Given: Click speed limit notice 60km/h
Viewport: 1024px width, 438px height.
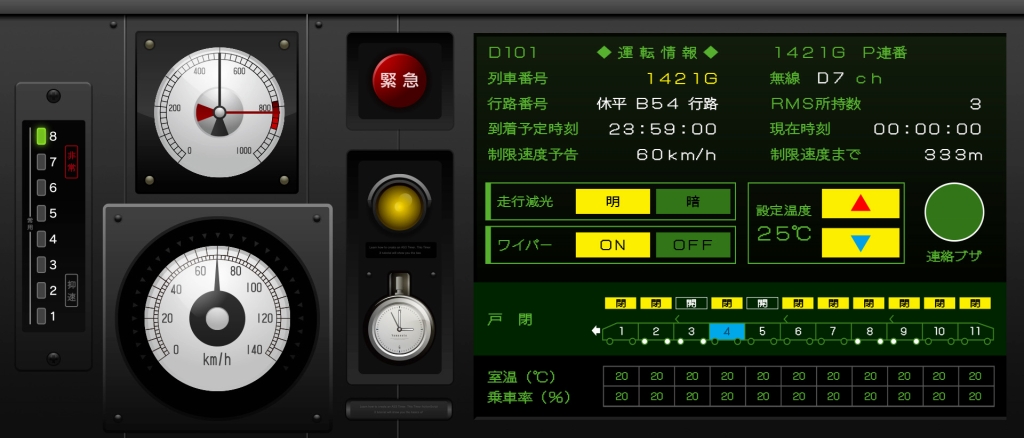Looking at the screenshot, I should point(677,155).
